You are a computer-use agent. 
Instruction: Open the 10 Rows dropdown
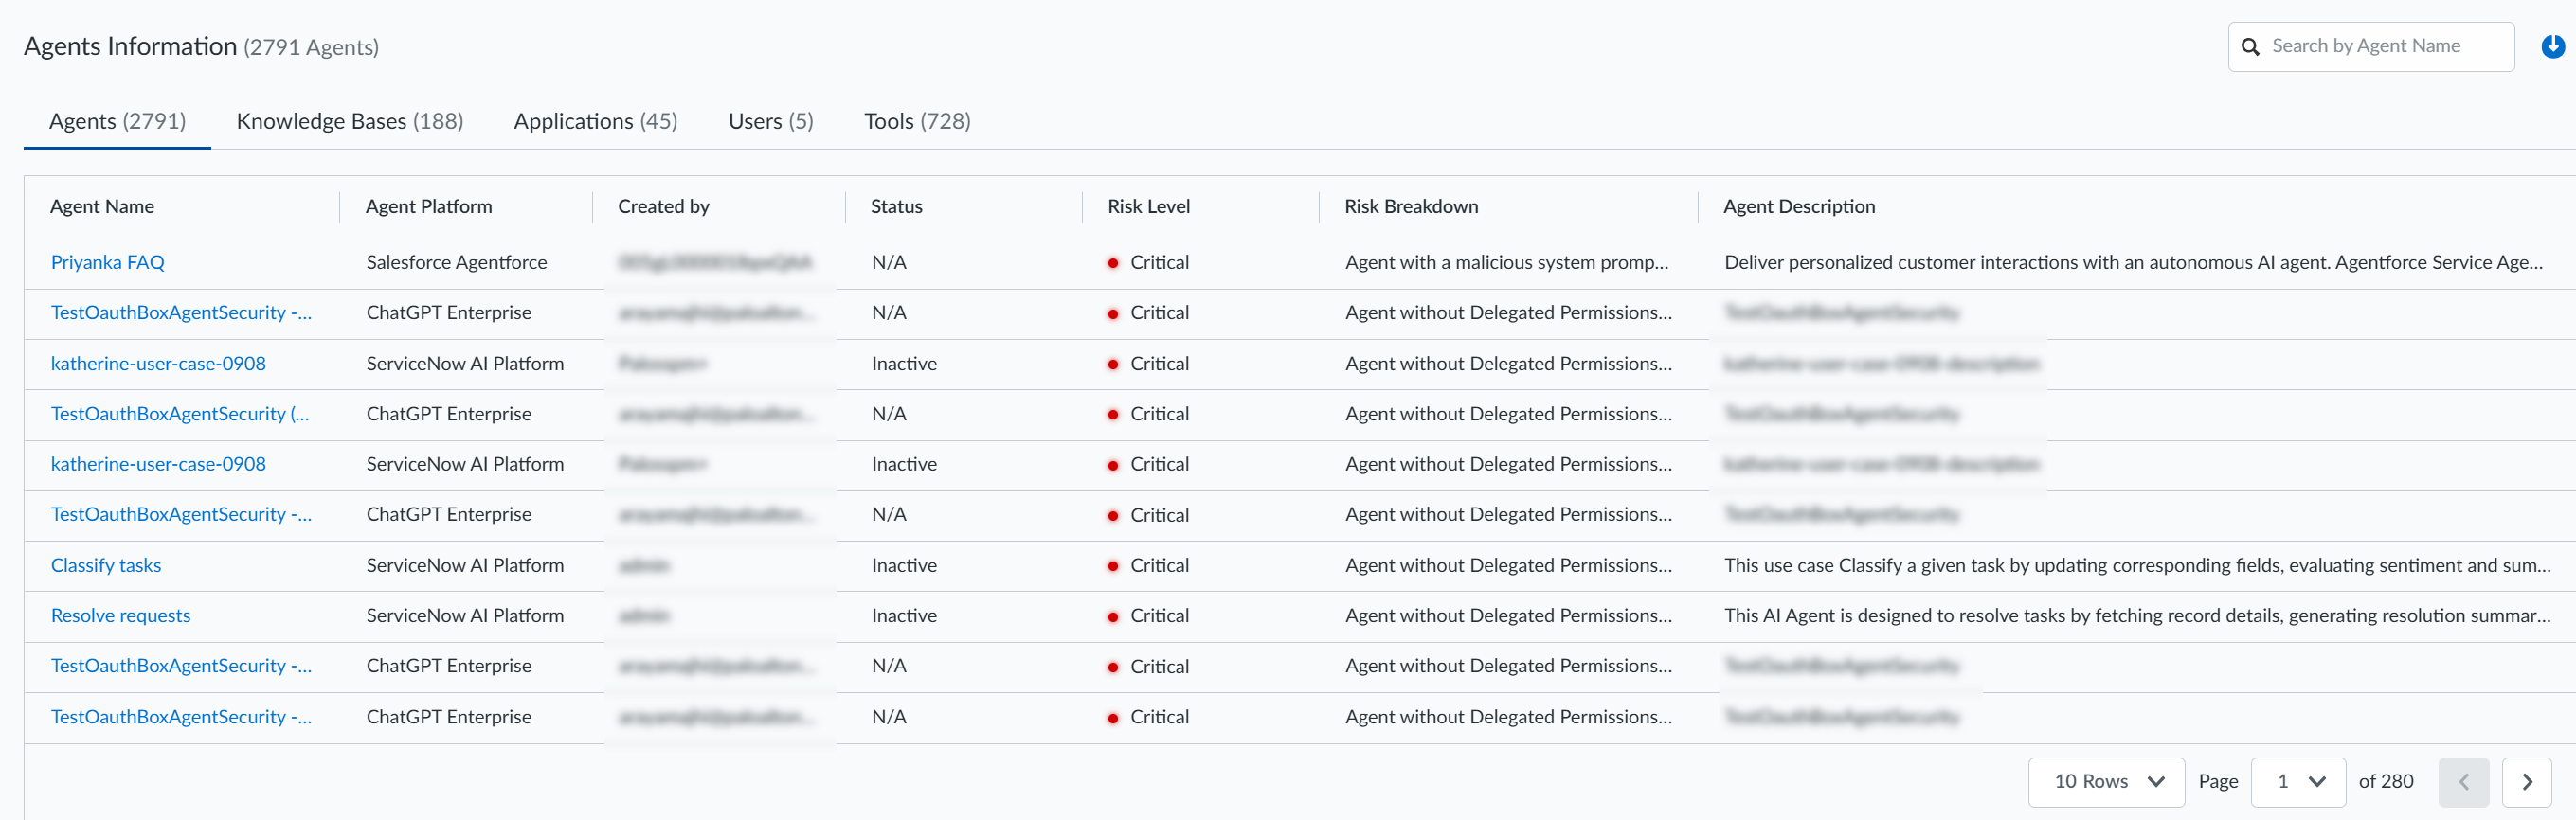click(2106, 782)
